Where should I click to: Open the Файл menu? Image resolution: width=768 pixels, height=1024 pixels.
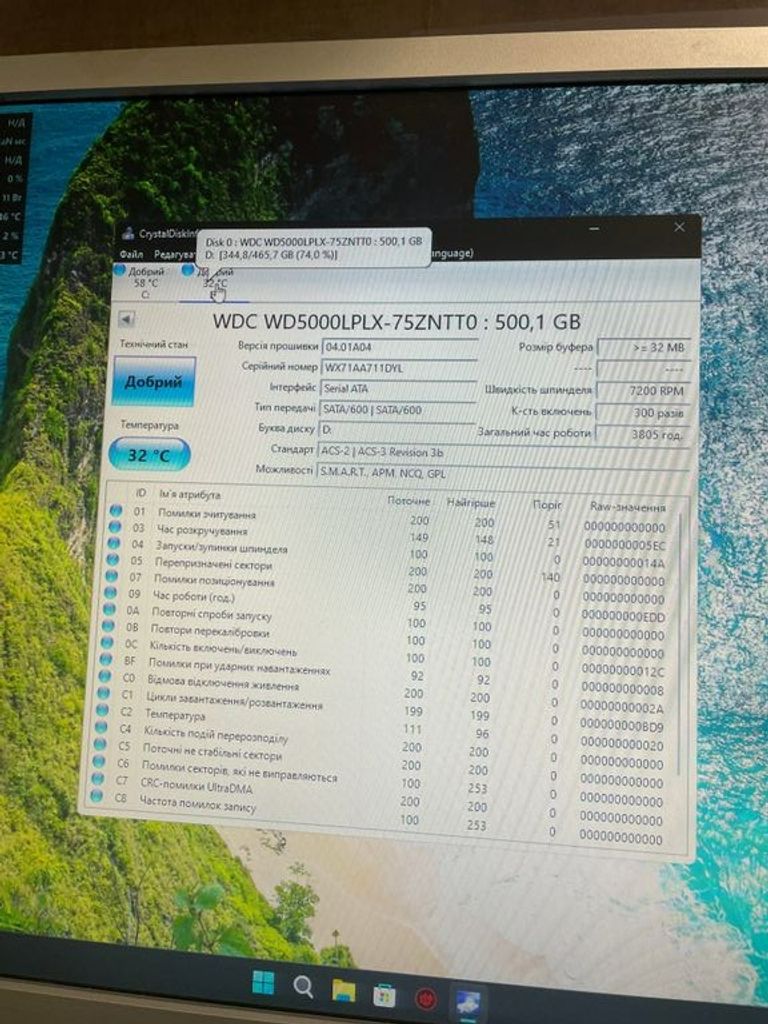click(x=131, y=254)
